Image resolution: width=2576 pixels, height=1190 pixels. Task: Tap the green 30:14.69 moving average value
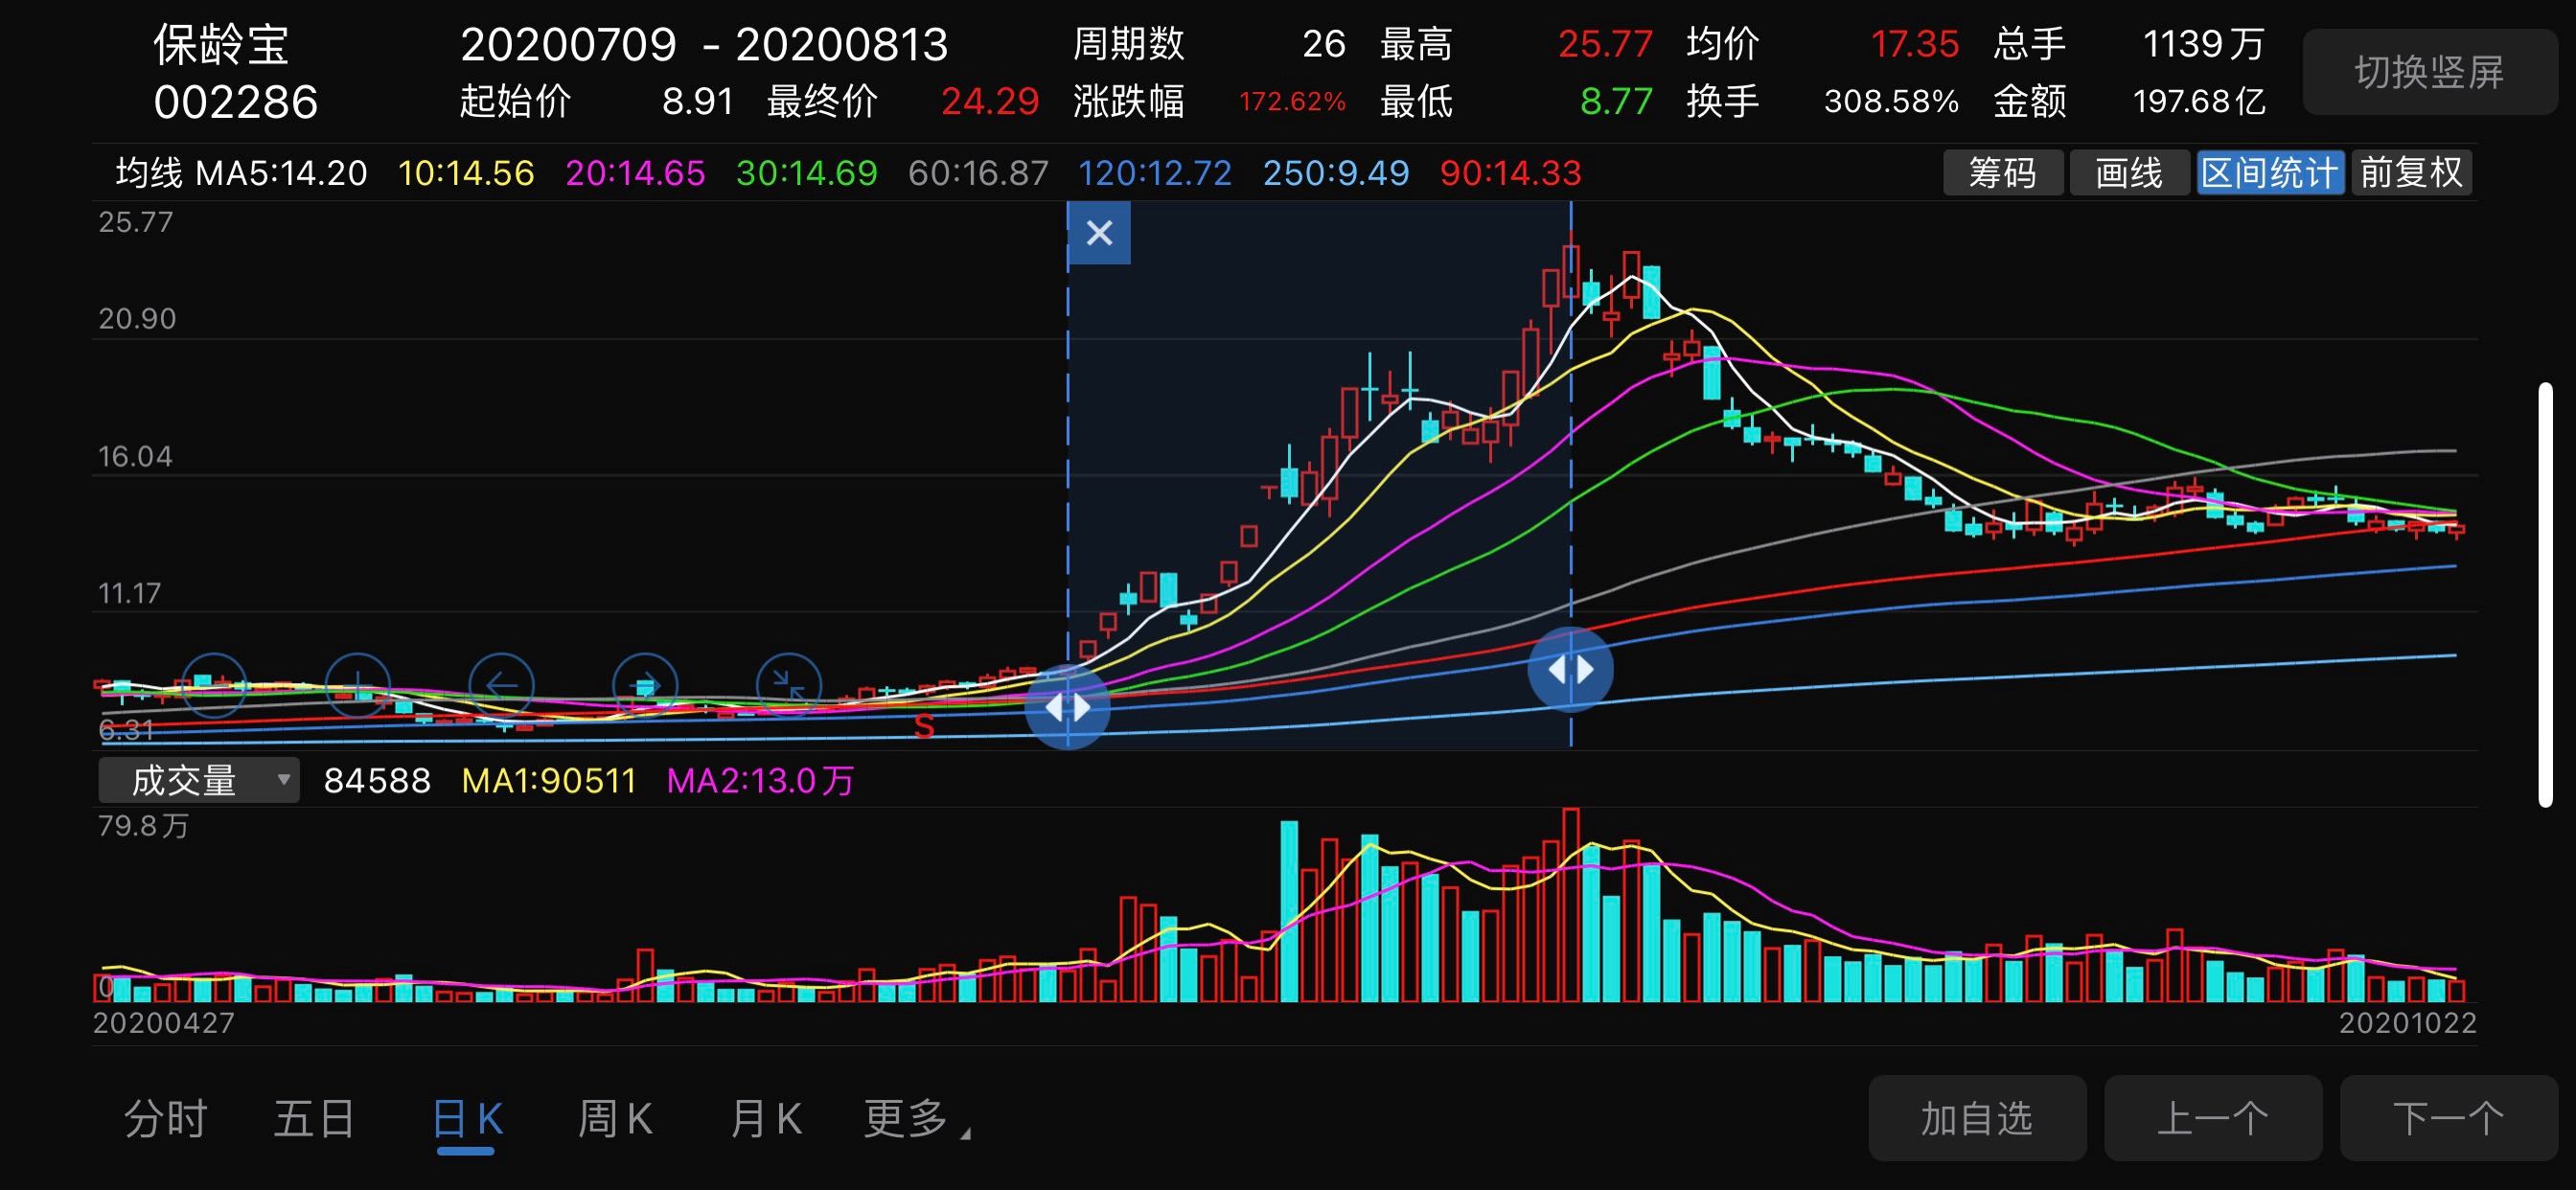click(807, 173)
